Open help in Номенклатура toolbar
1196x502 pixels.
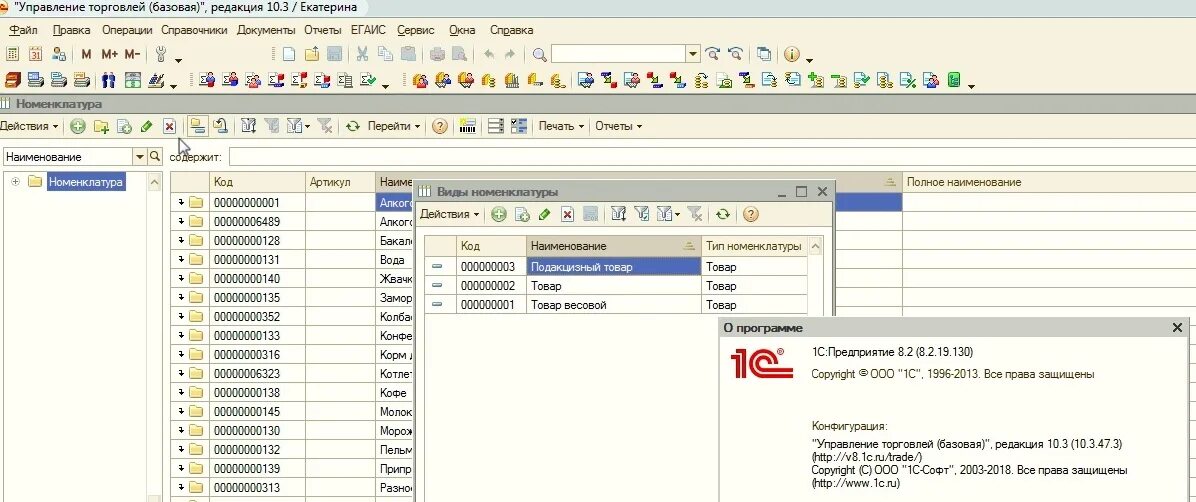tap(439, 127)
